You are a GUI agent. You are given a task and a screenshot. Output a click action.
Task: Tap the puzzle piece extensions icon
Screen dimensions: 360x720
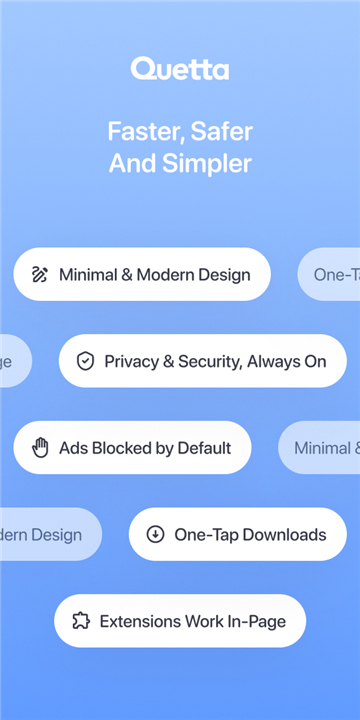[x=81, y=621]
